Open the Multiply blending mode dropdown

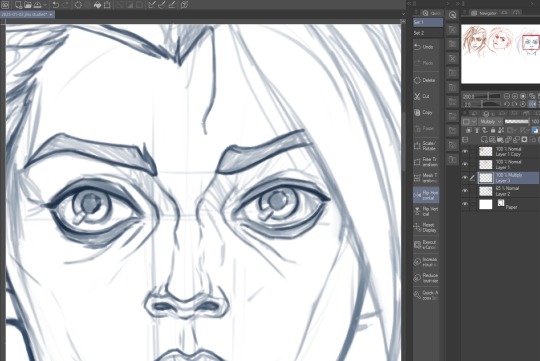click(490, 122)
